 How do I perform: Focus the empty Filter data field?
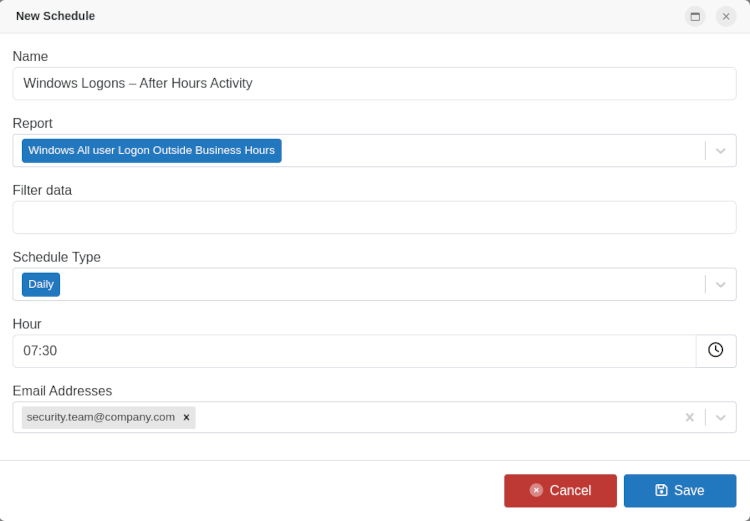click(x=374, y=218)
